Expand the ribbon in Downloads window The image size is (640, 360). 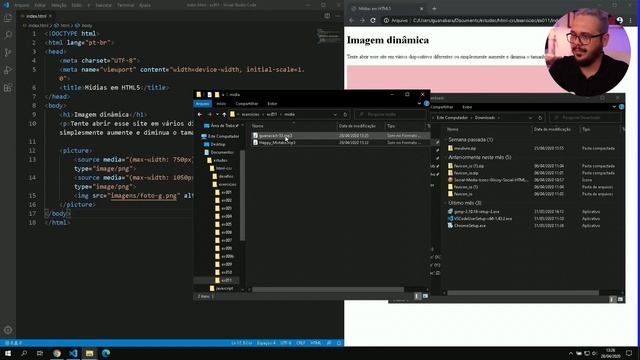tap(614, 107)
